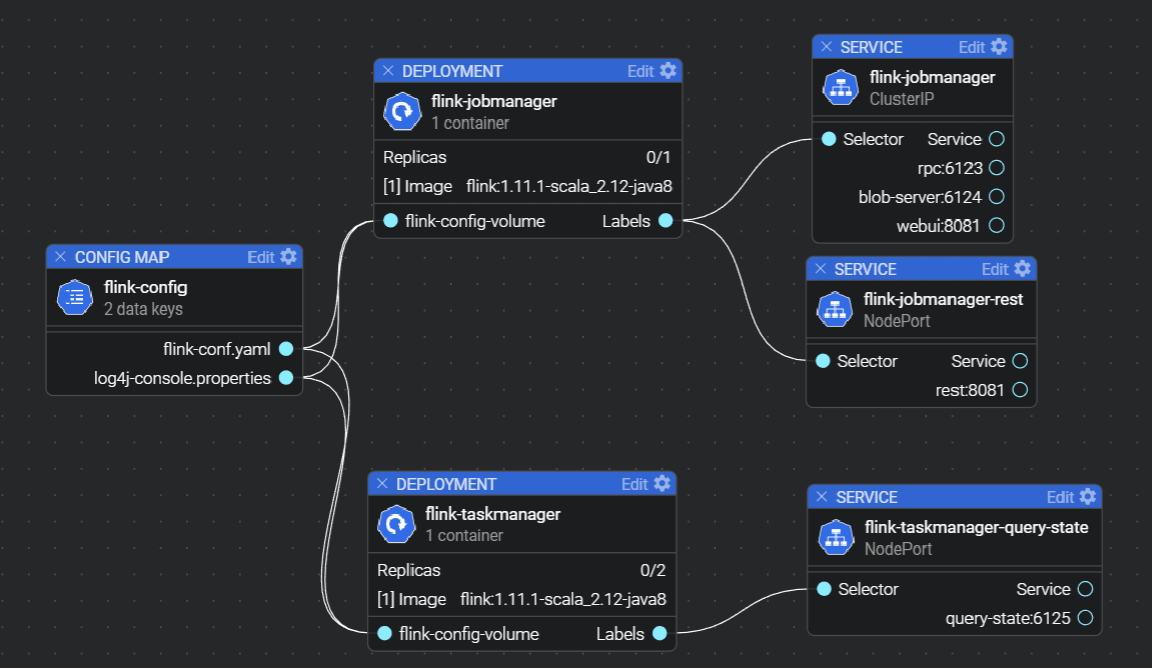This screenshot has height=668, width=1152.
Task: Click the rest:8081 port connector
Action: point(1020,389)
